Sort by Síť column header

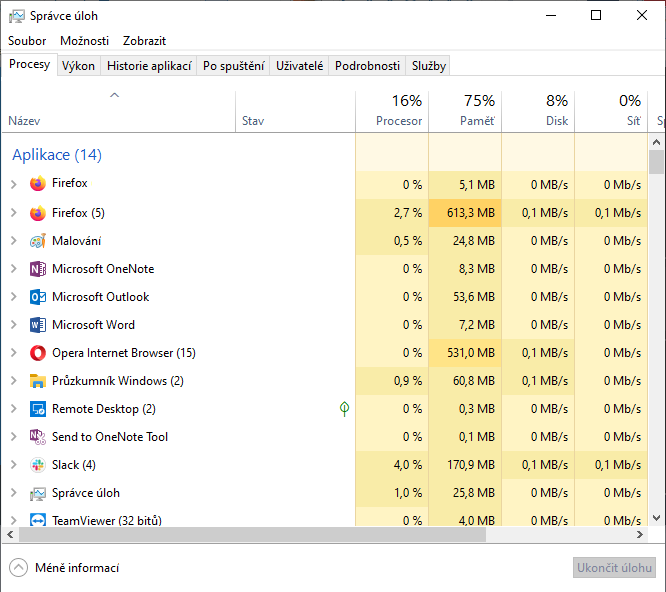coord(611,111)
